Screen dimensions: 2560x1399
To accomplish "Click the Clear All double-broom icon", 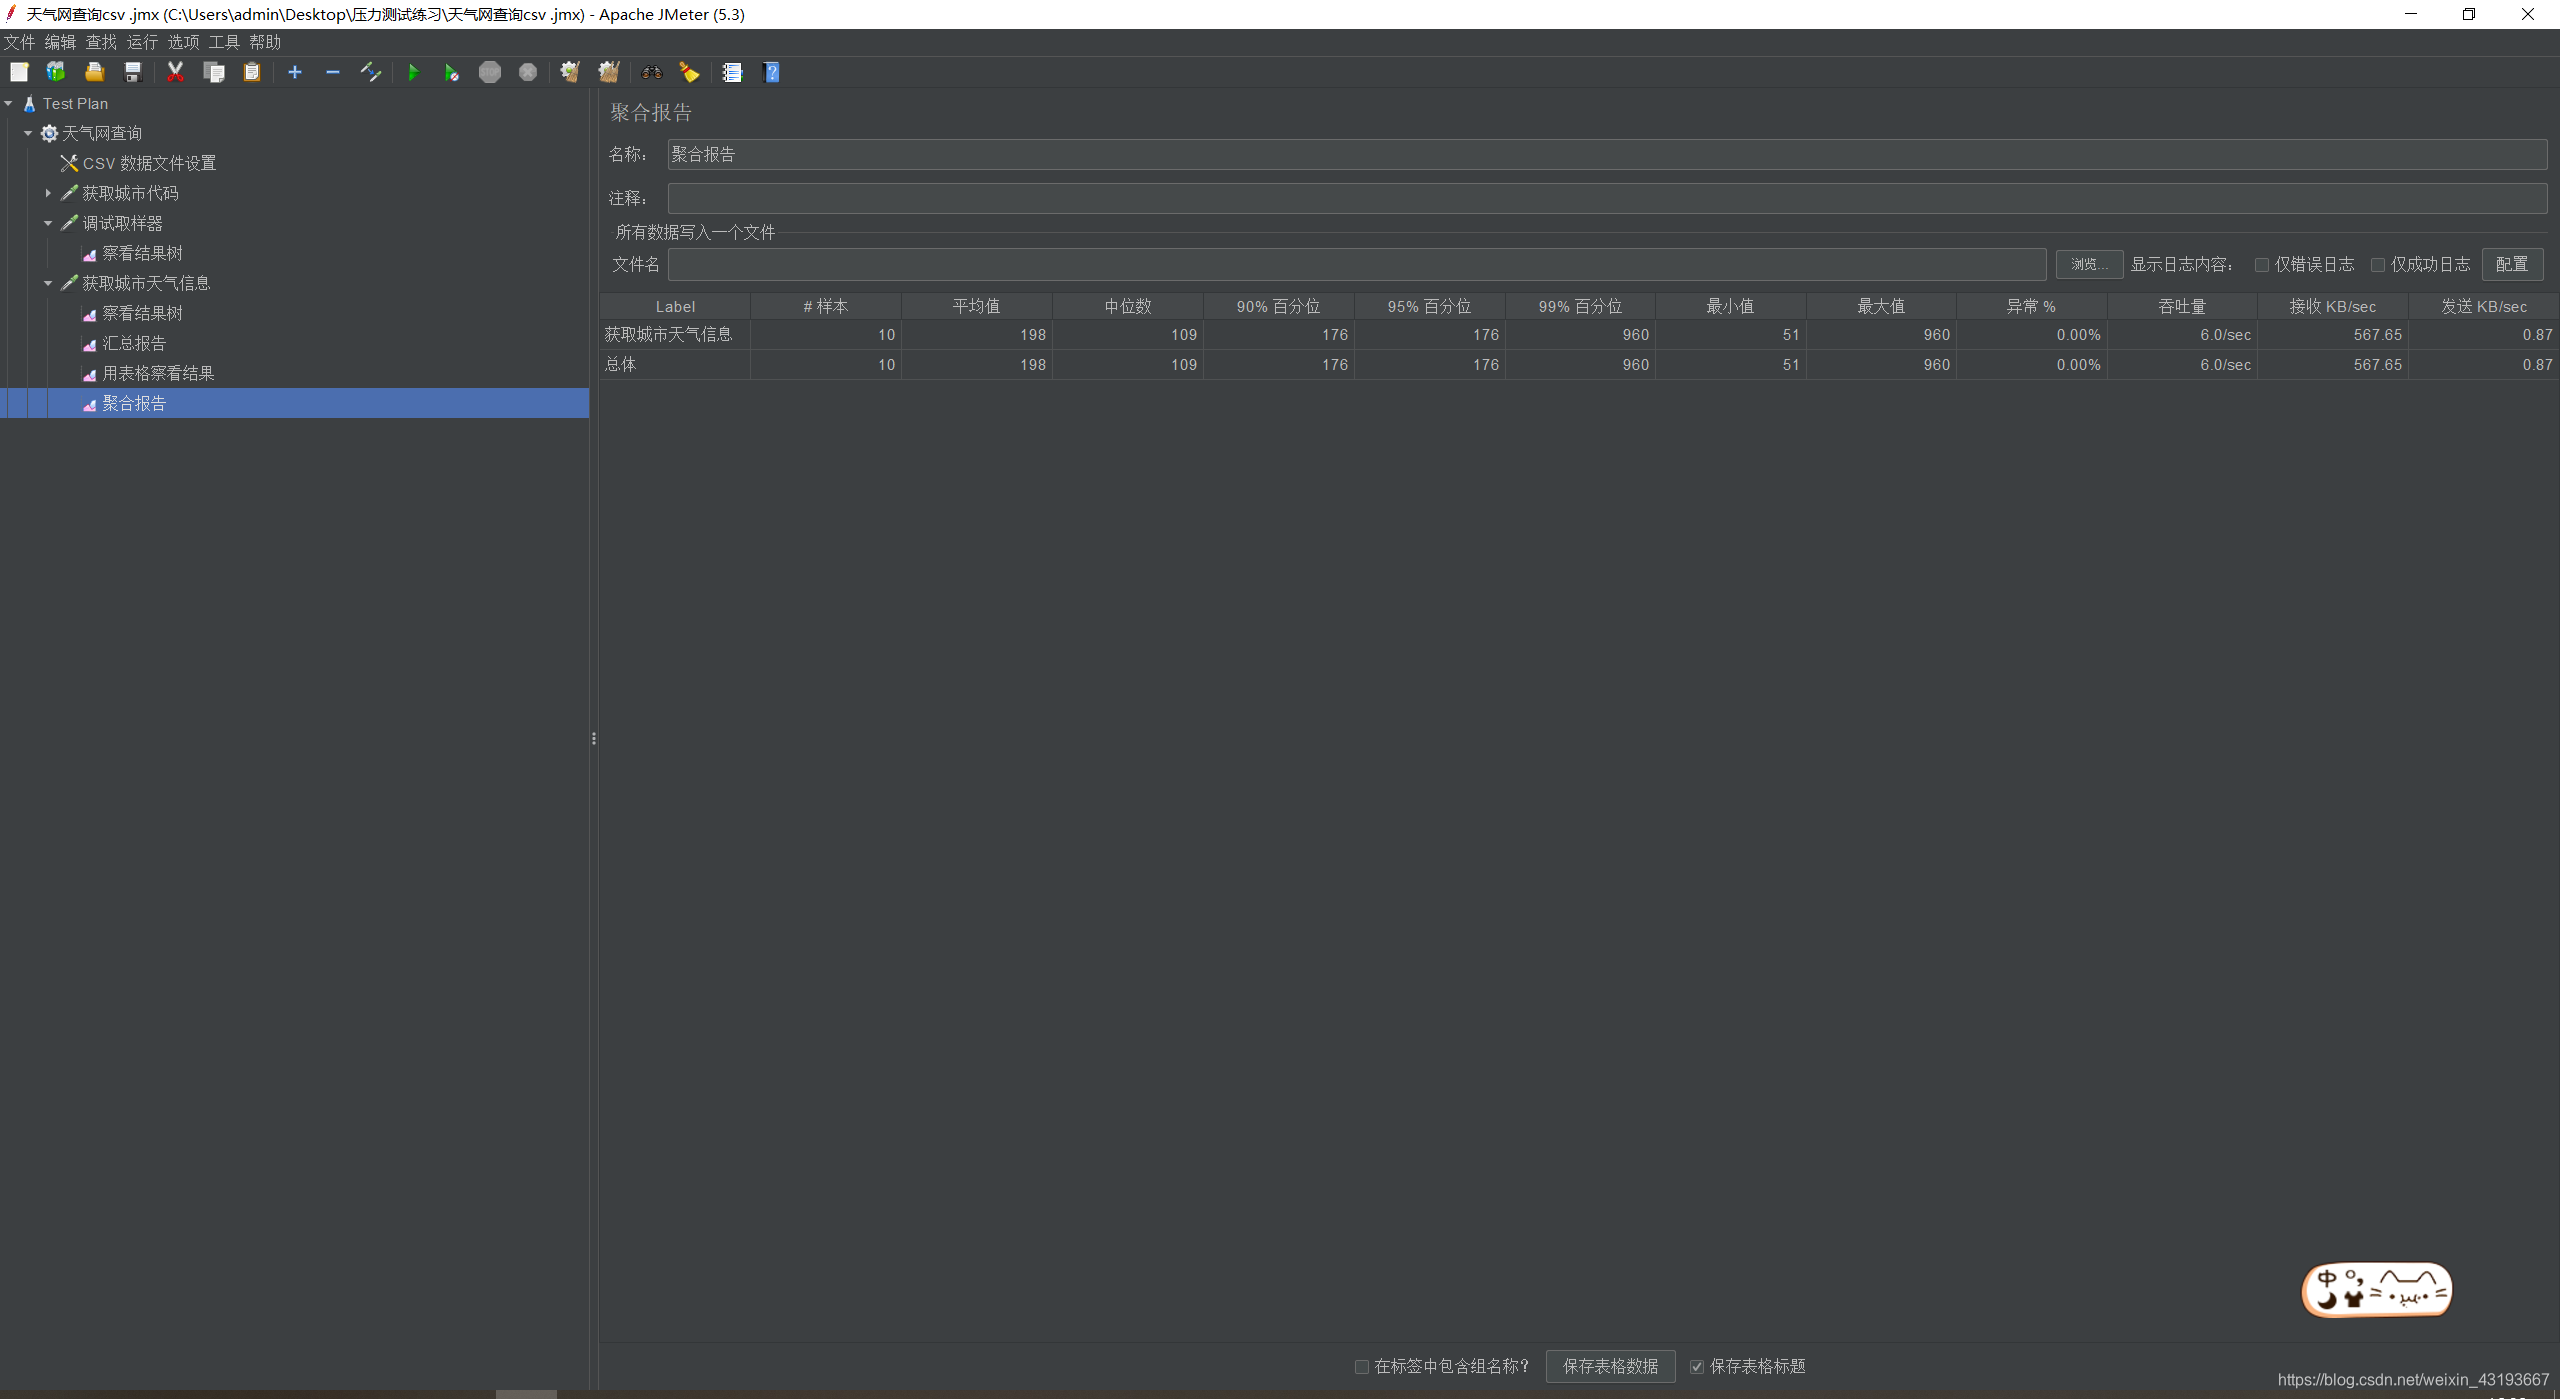I will click(x=608, y=72).
